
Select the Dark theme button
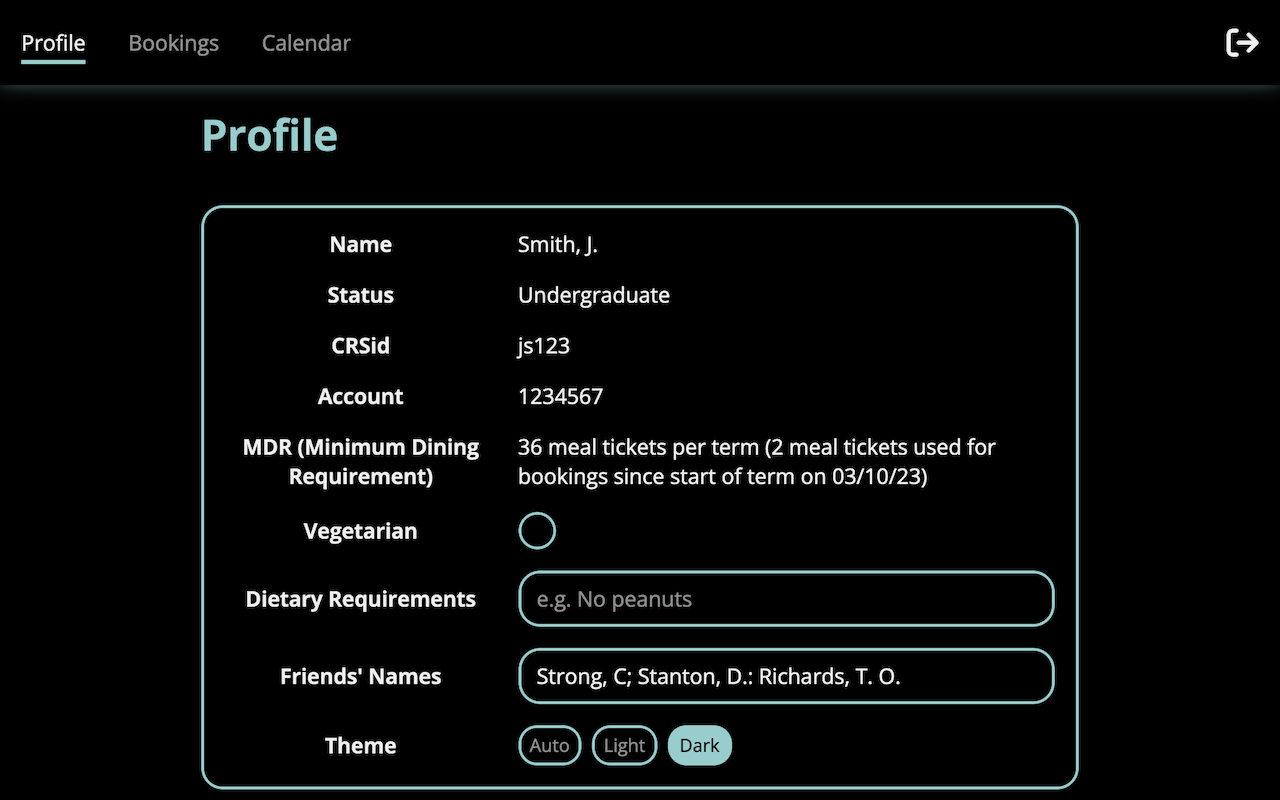(700, 746)
